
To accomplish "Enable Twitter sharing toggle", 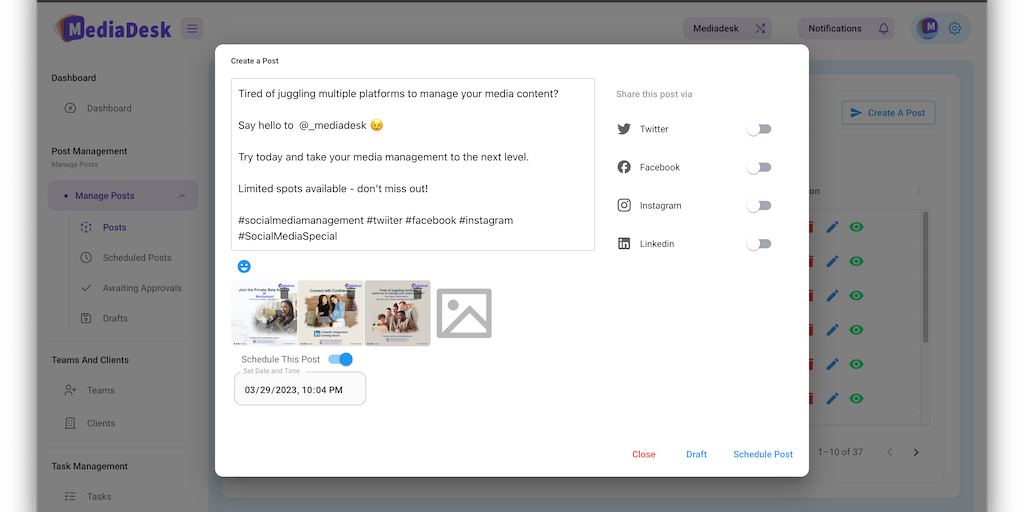I will [759, 129].
